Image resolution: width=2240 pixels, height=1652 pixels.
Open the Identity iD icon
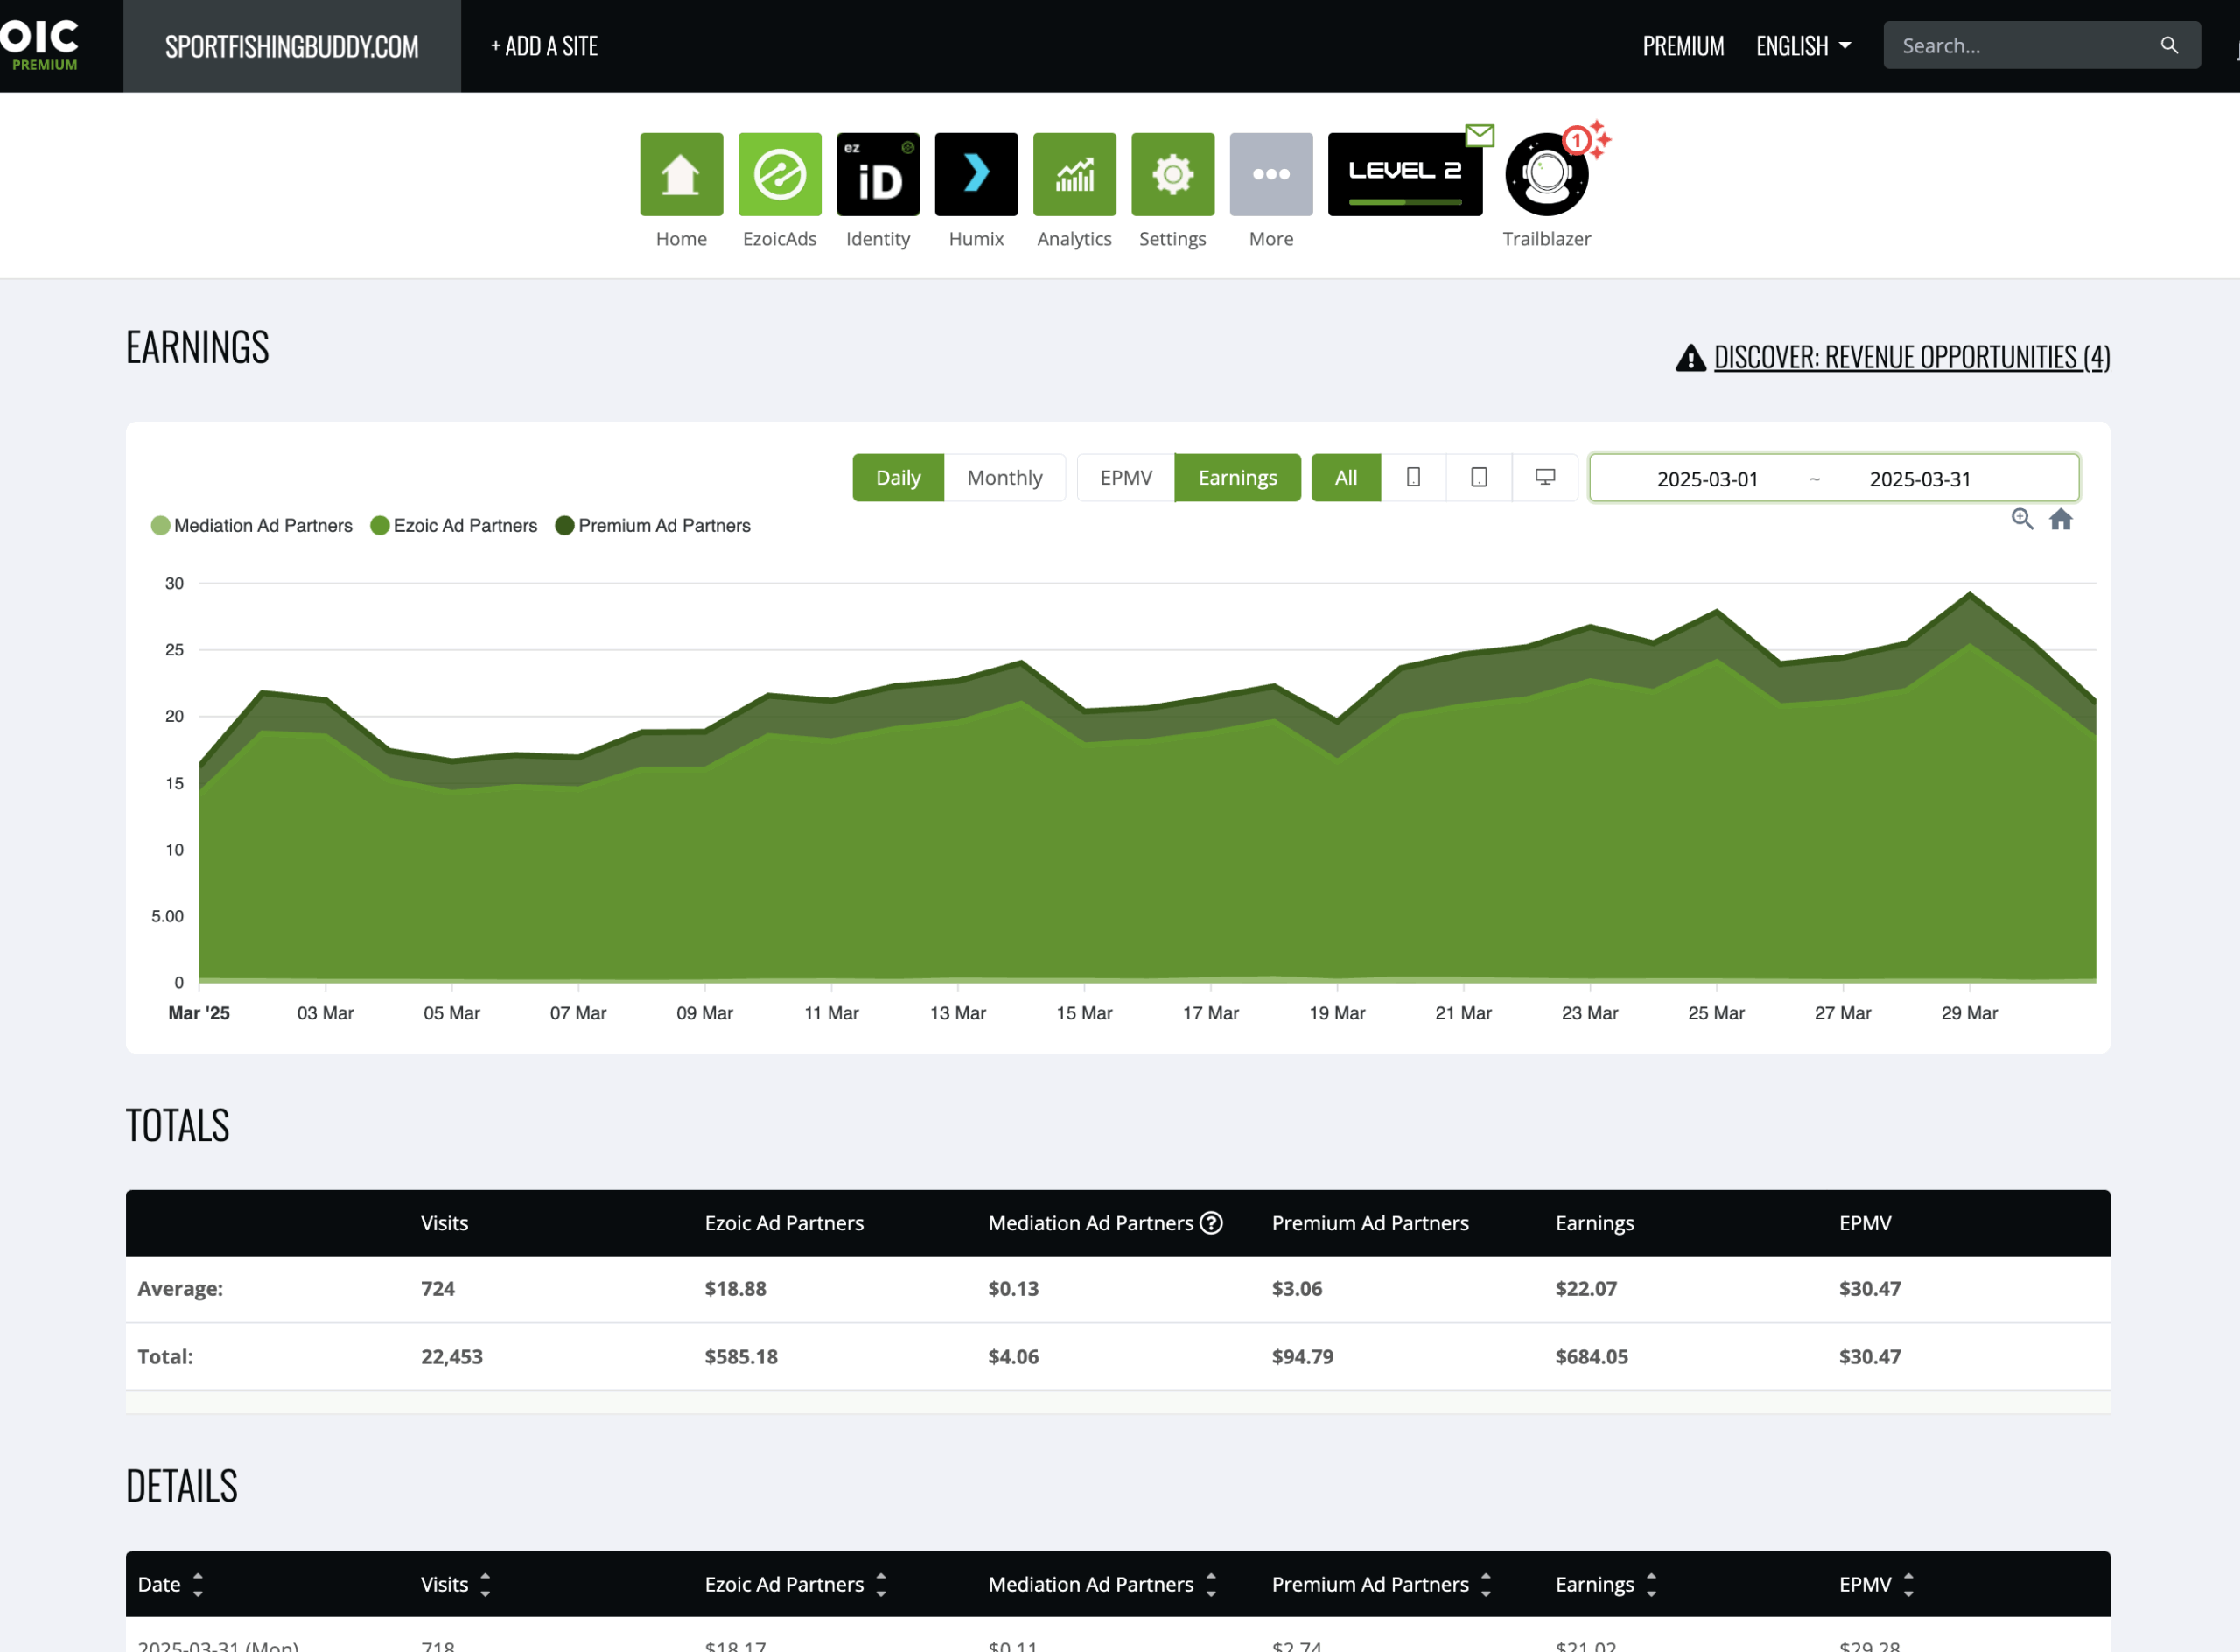[x=878, y=174]
